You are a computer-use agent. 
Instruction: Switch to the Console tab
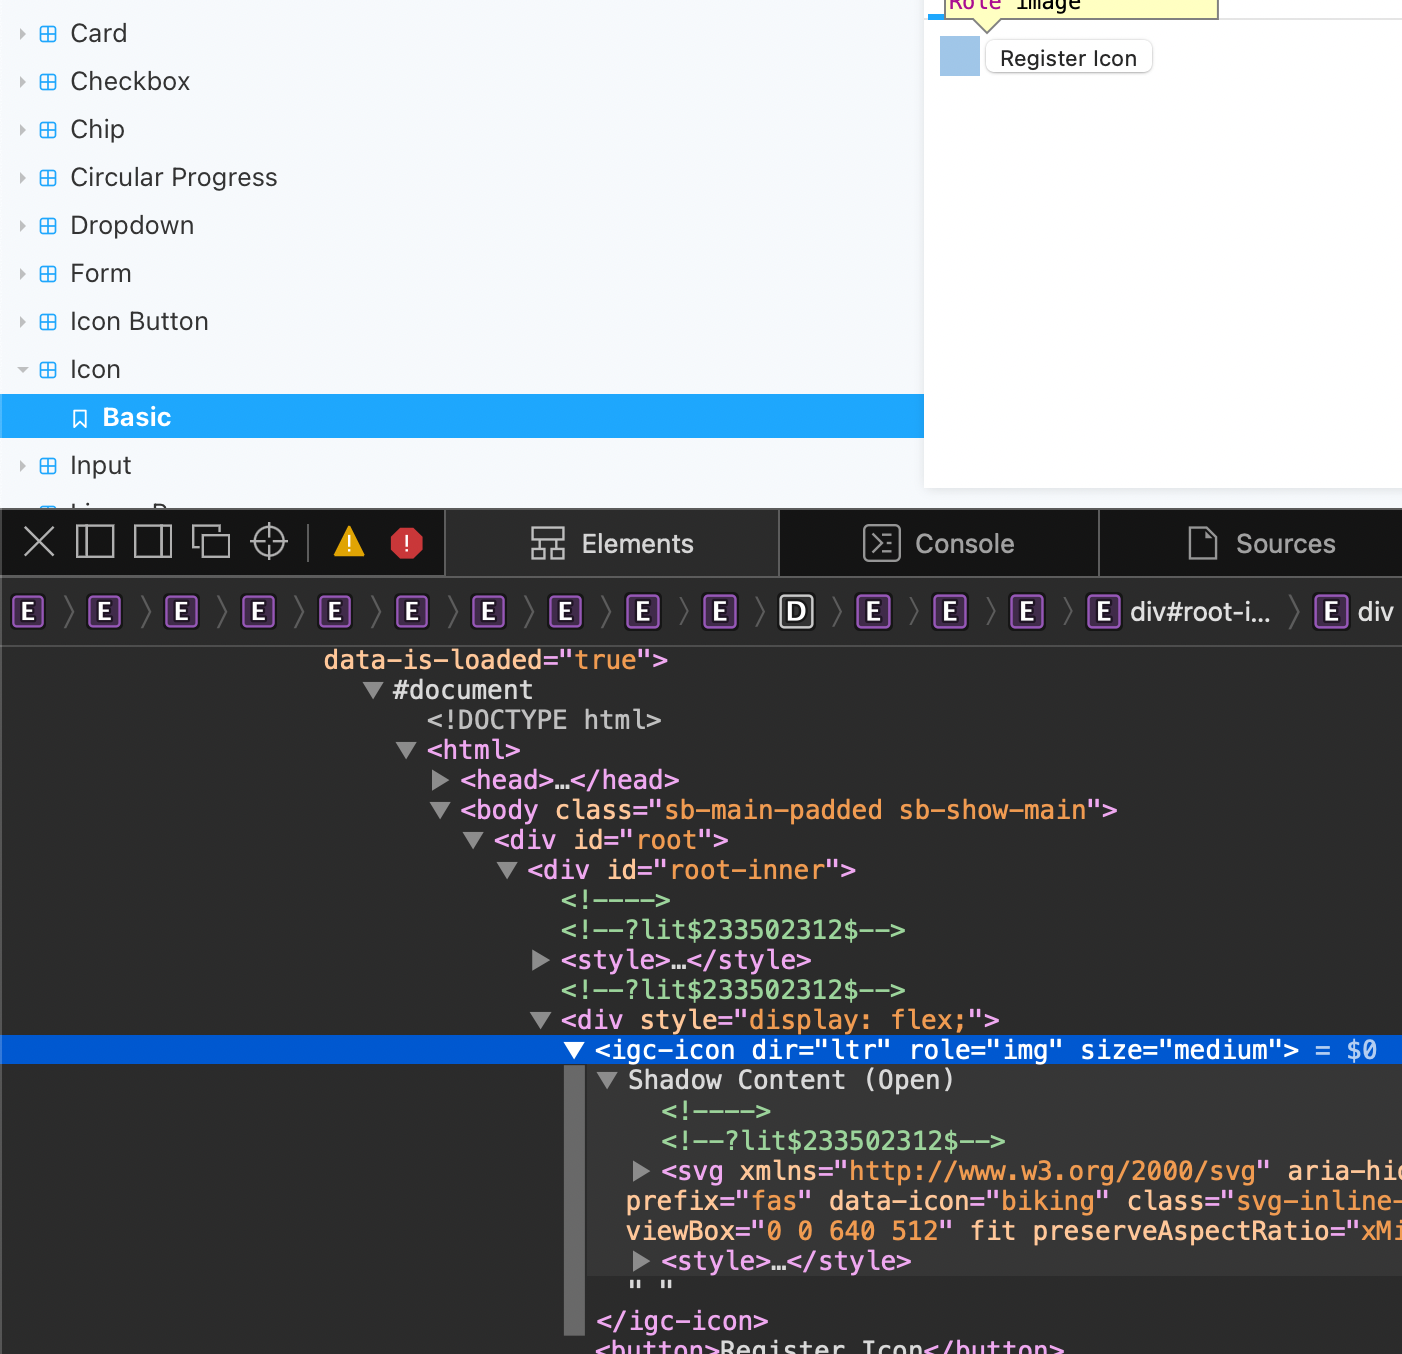938,543
